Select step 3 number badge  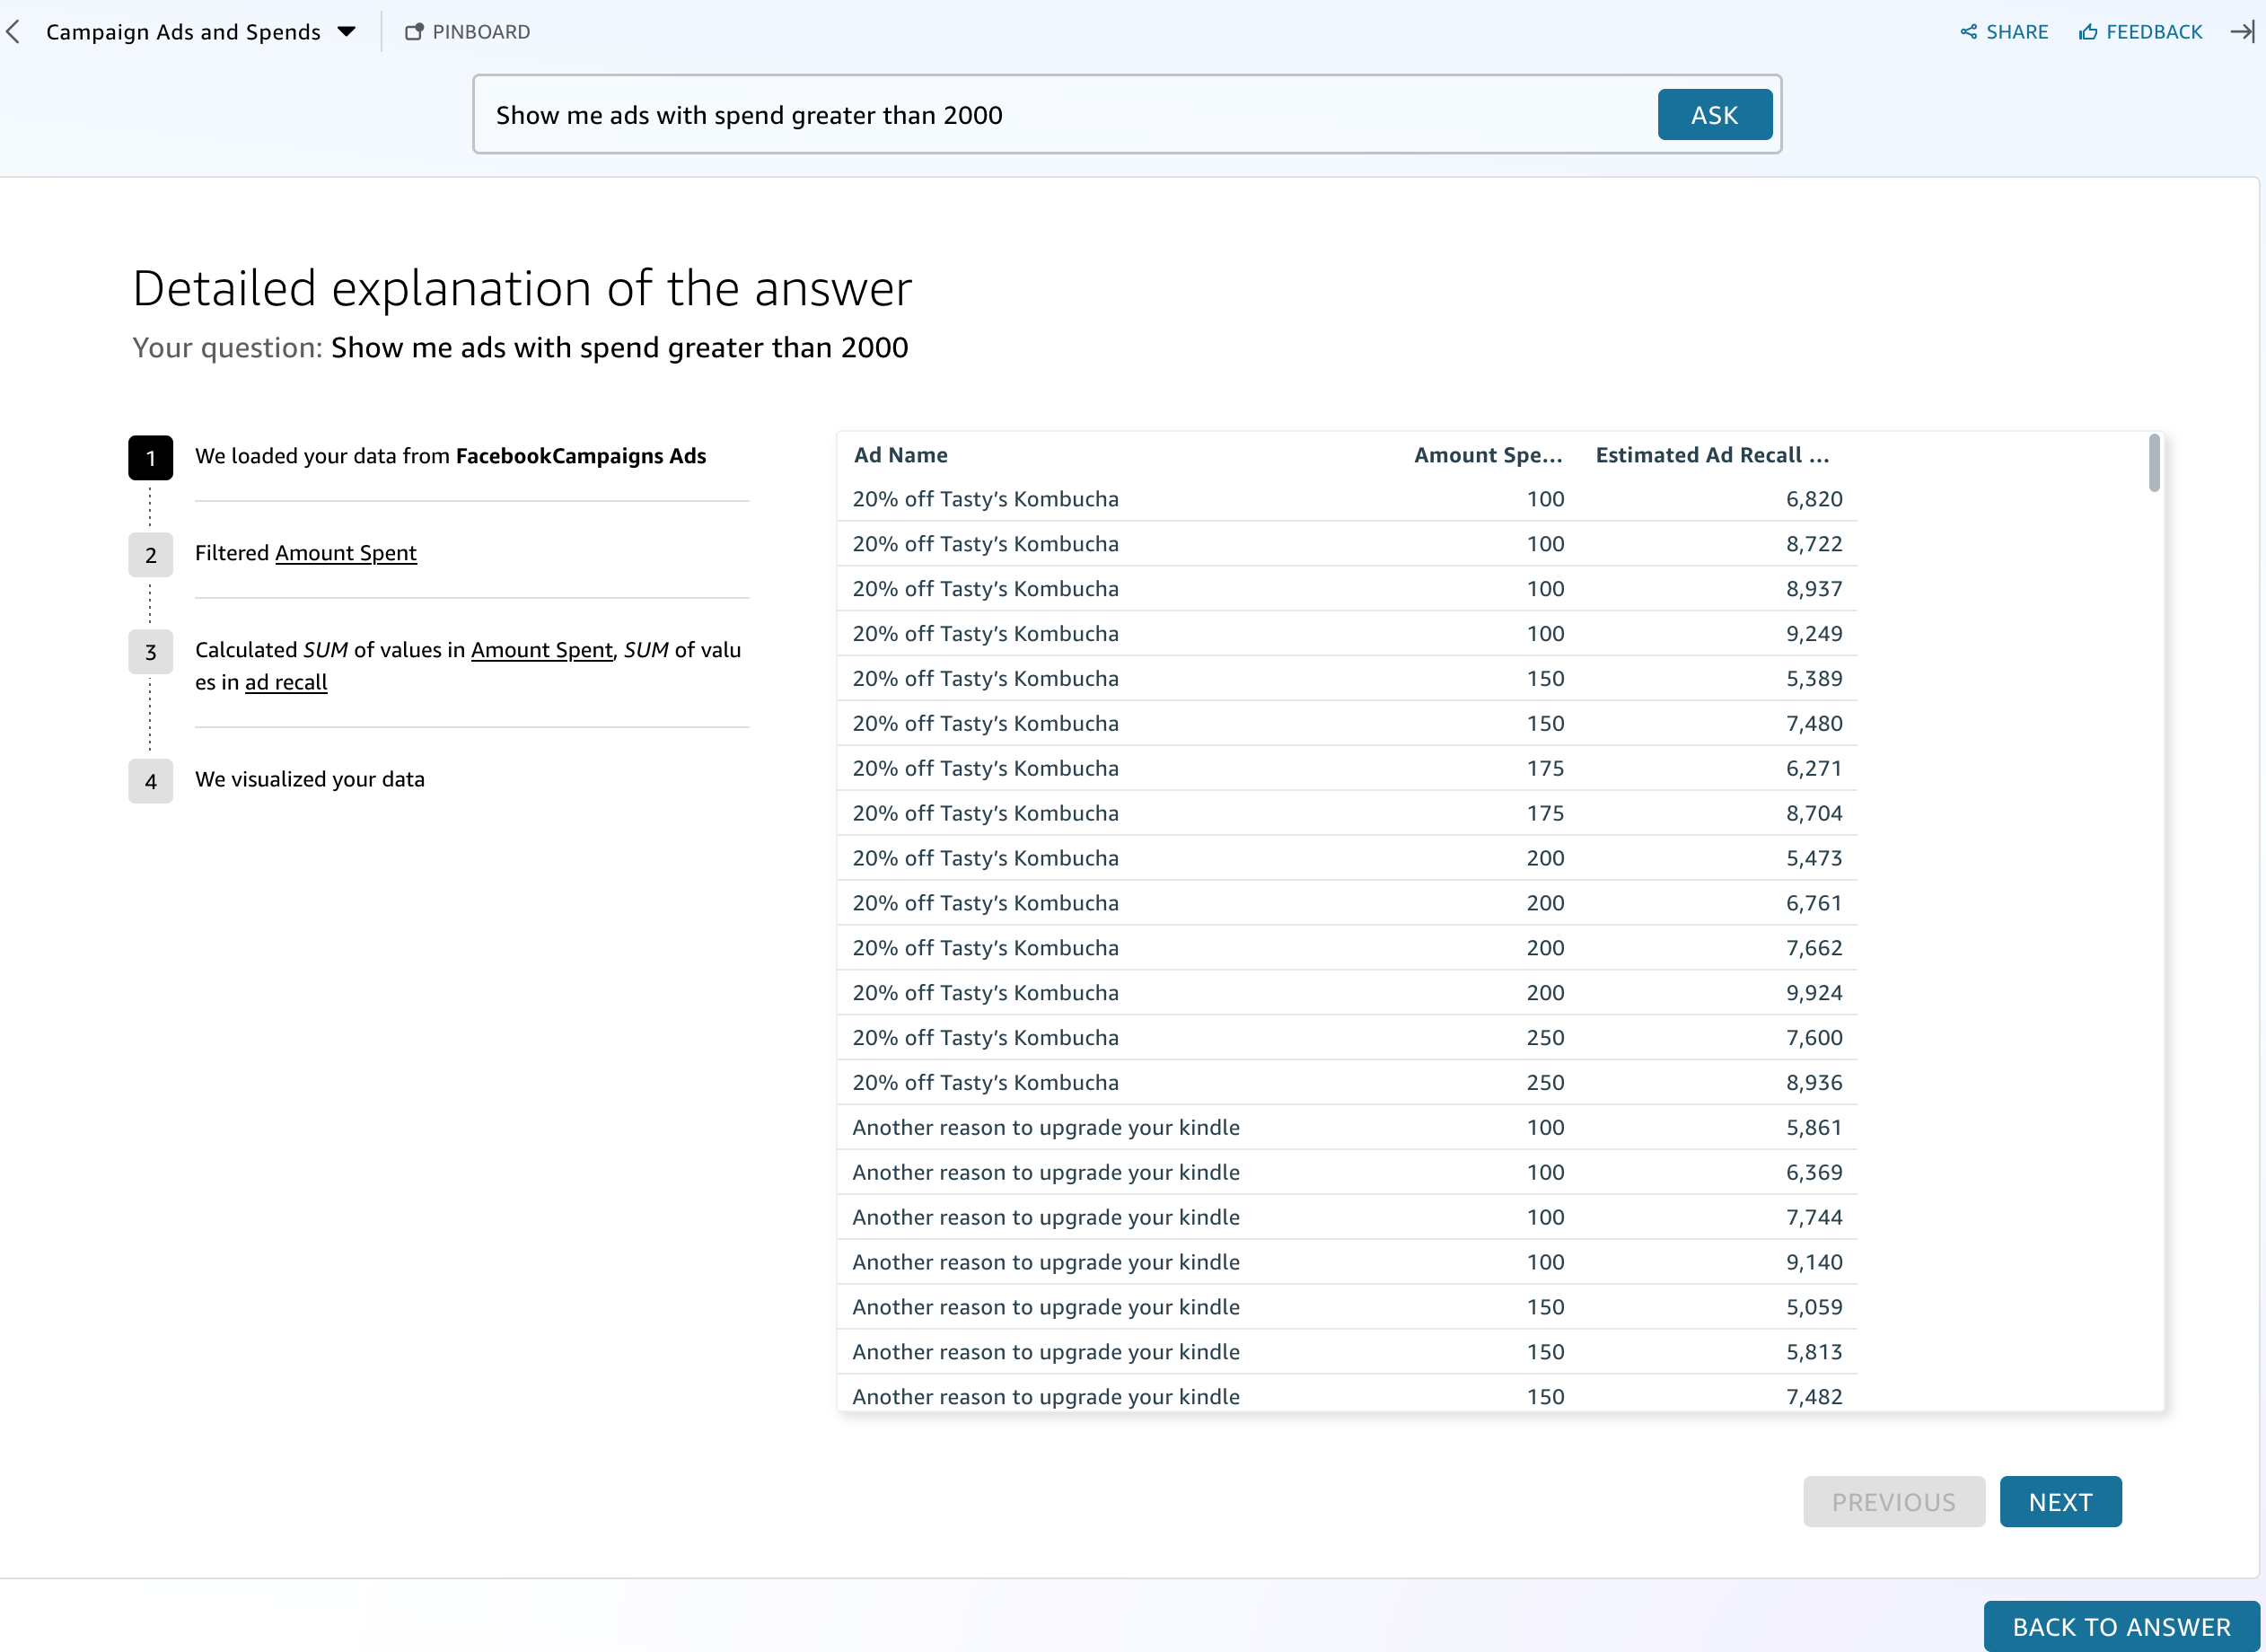(x=150, y=652)
